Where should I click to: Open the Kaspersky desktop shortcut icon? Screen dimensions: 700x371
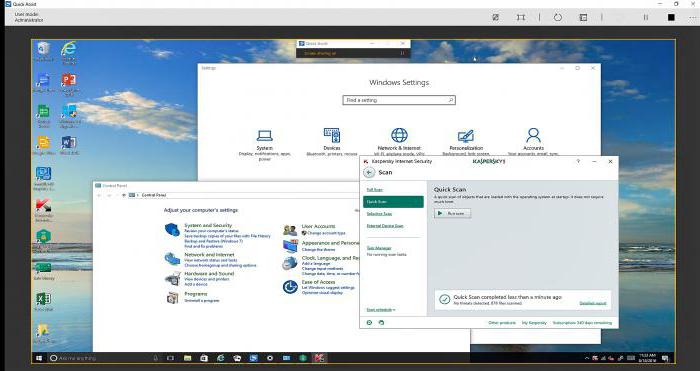click(43, 209)
